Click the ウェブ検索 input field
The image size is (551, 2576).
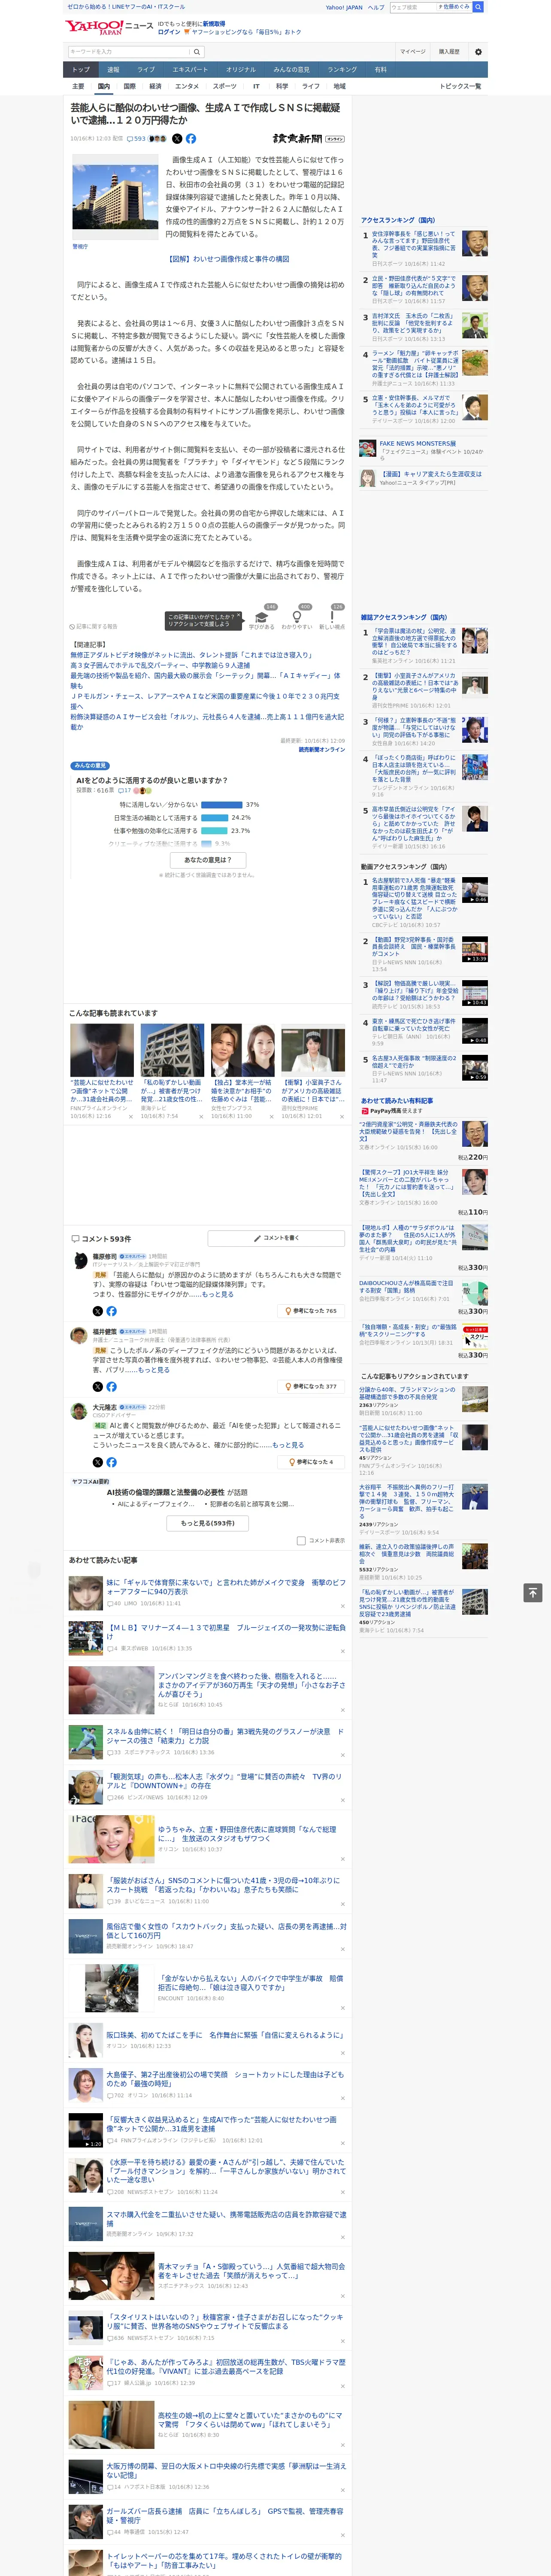point(412,7)
